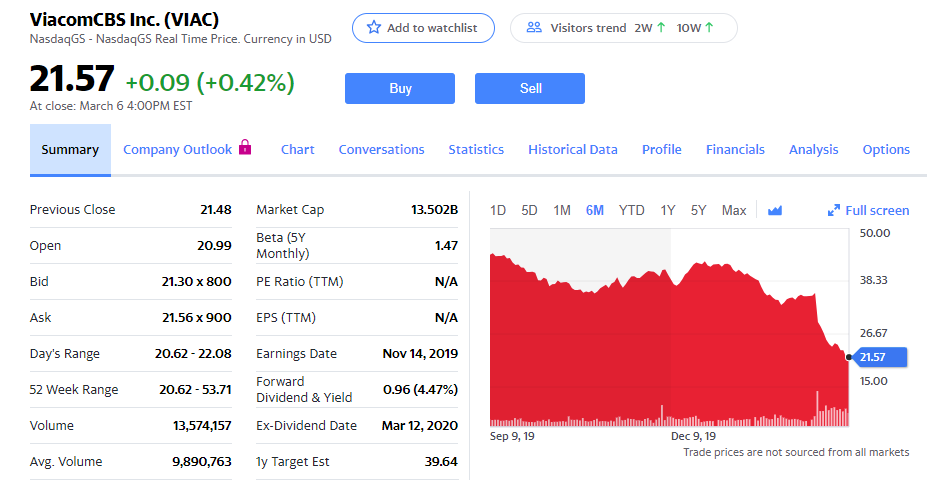Click the Sell button
The height and width of the screenshot is (480, 927).
point(530,88)
